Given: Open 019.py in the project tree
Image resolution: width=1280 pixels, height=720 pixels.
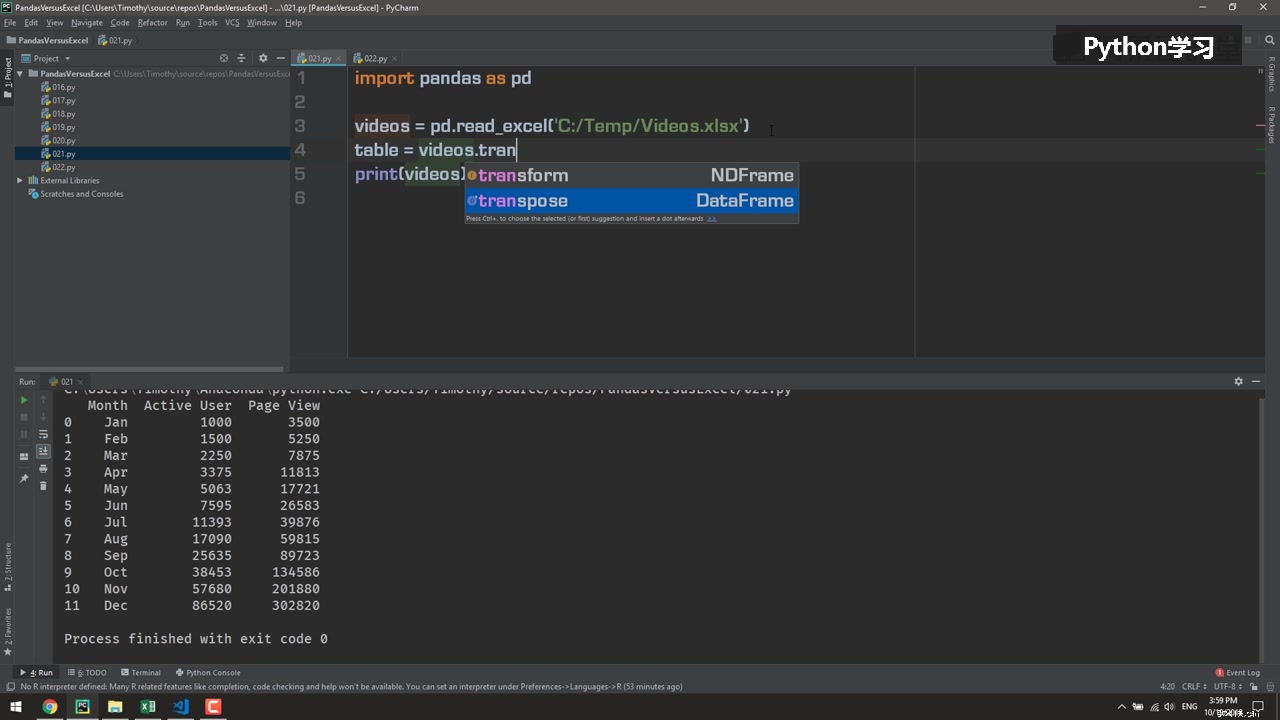Looking at the screenshot, I should coord(63,127).
